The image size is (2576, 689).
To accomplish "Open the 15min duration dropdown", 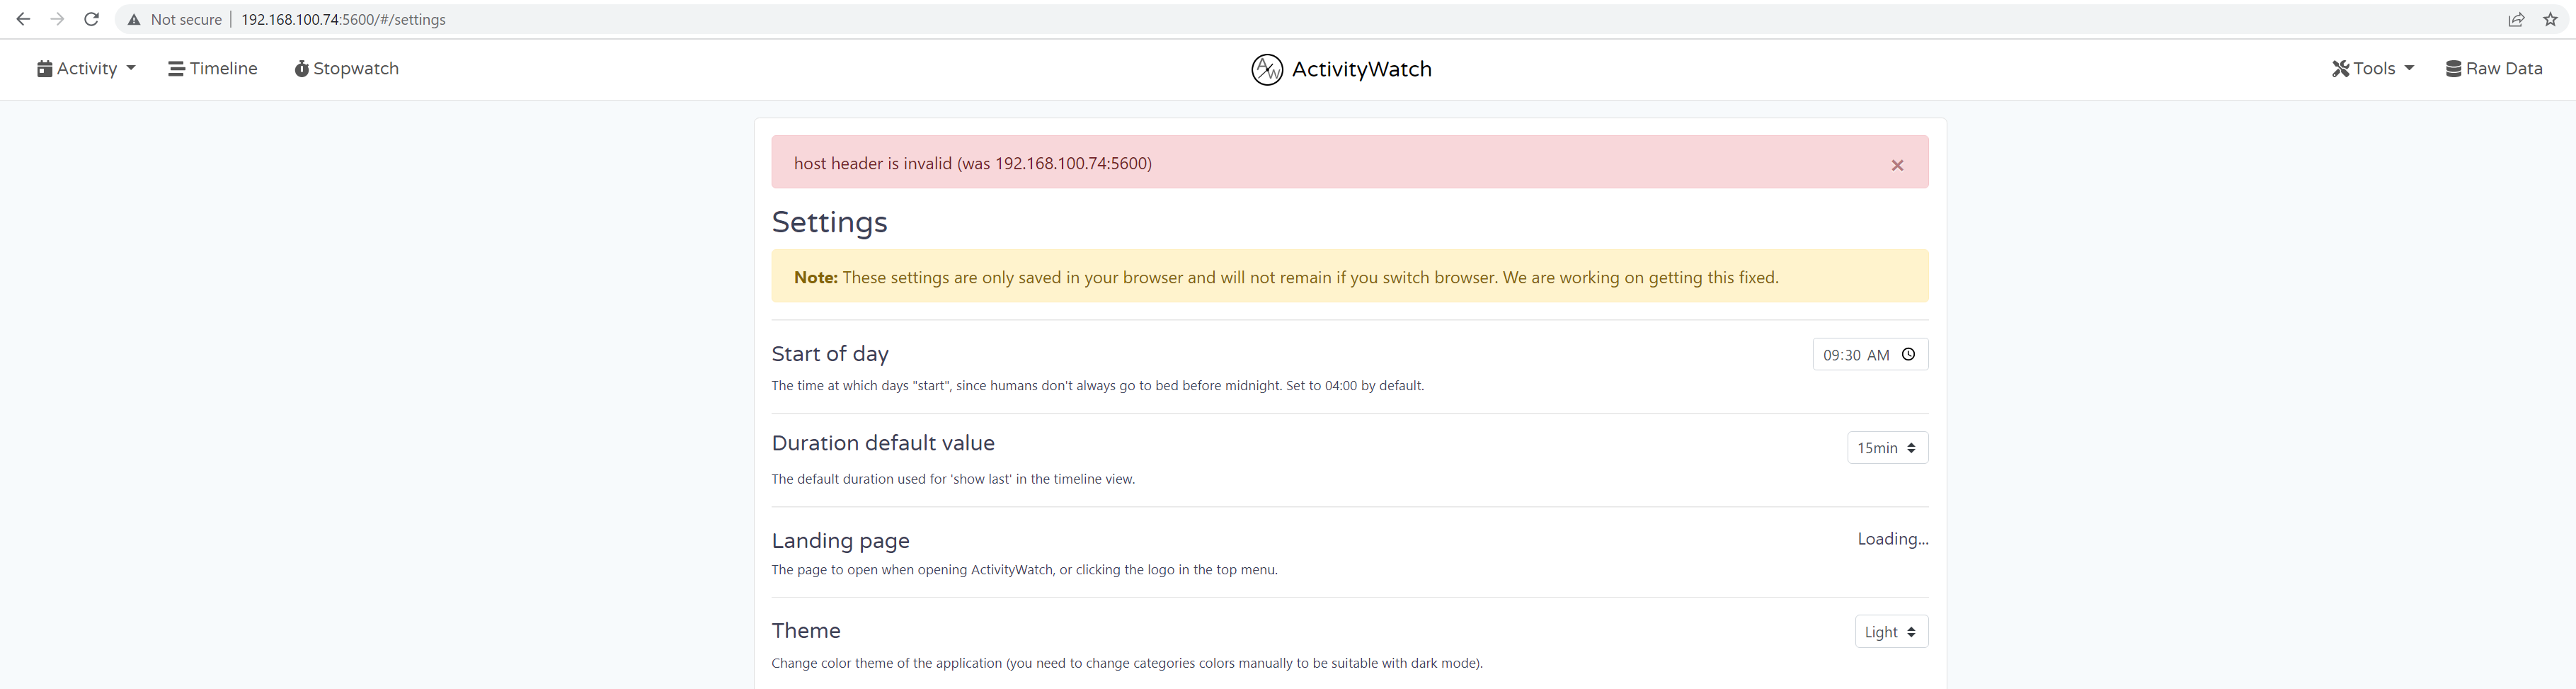I will click(1887, 448).
